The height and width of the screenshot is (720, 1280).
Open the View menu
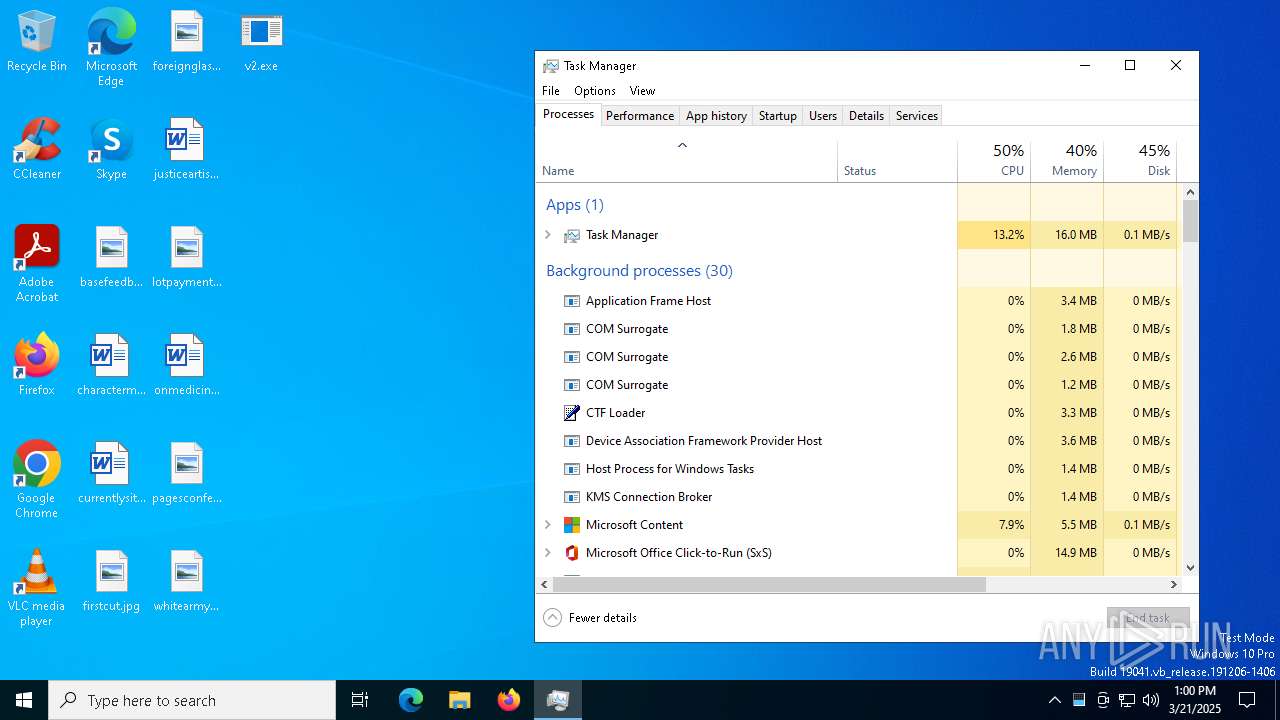coord(642,91)
